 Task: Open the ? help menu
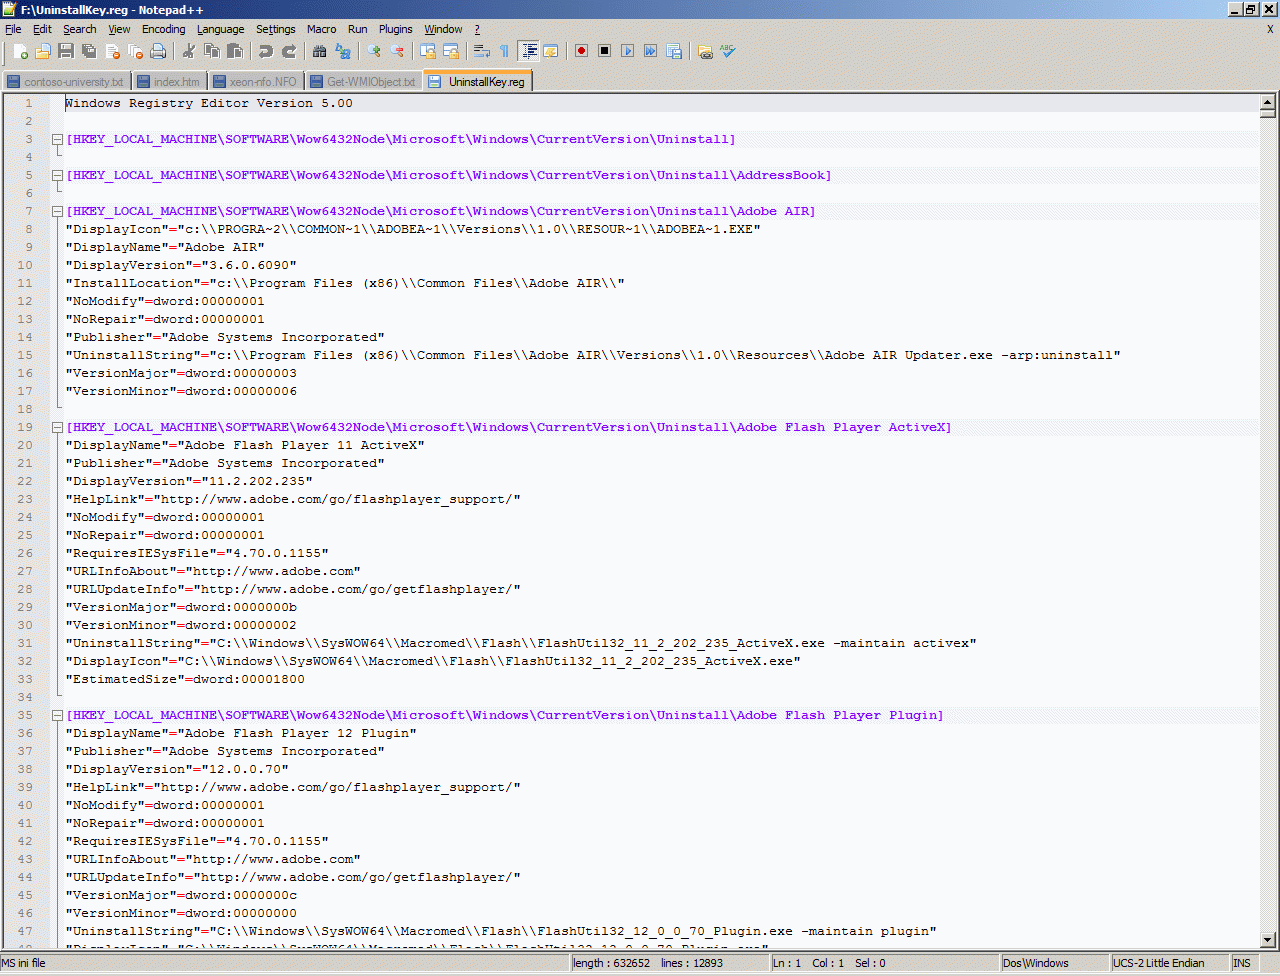click(477, 29)
